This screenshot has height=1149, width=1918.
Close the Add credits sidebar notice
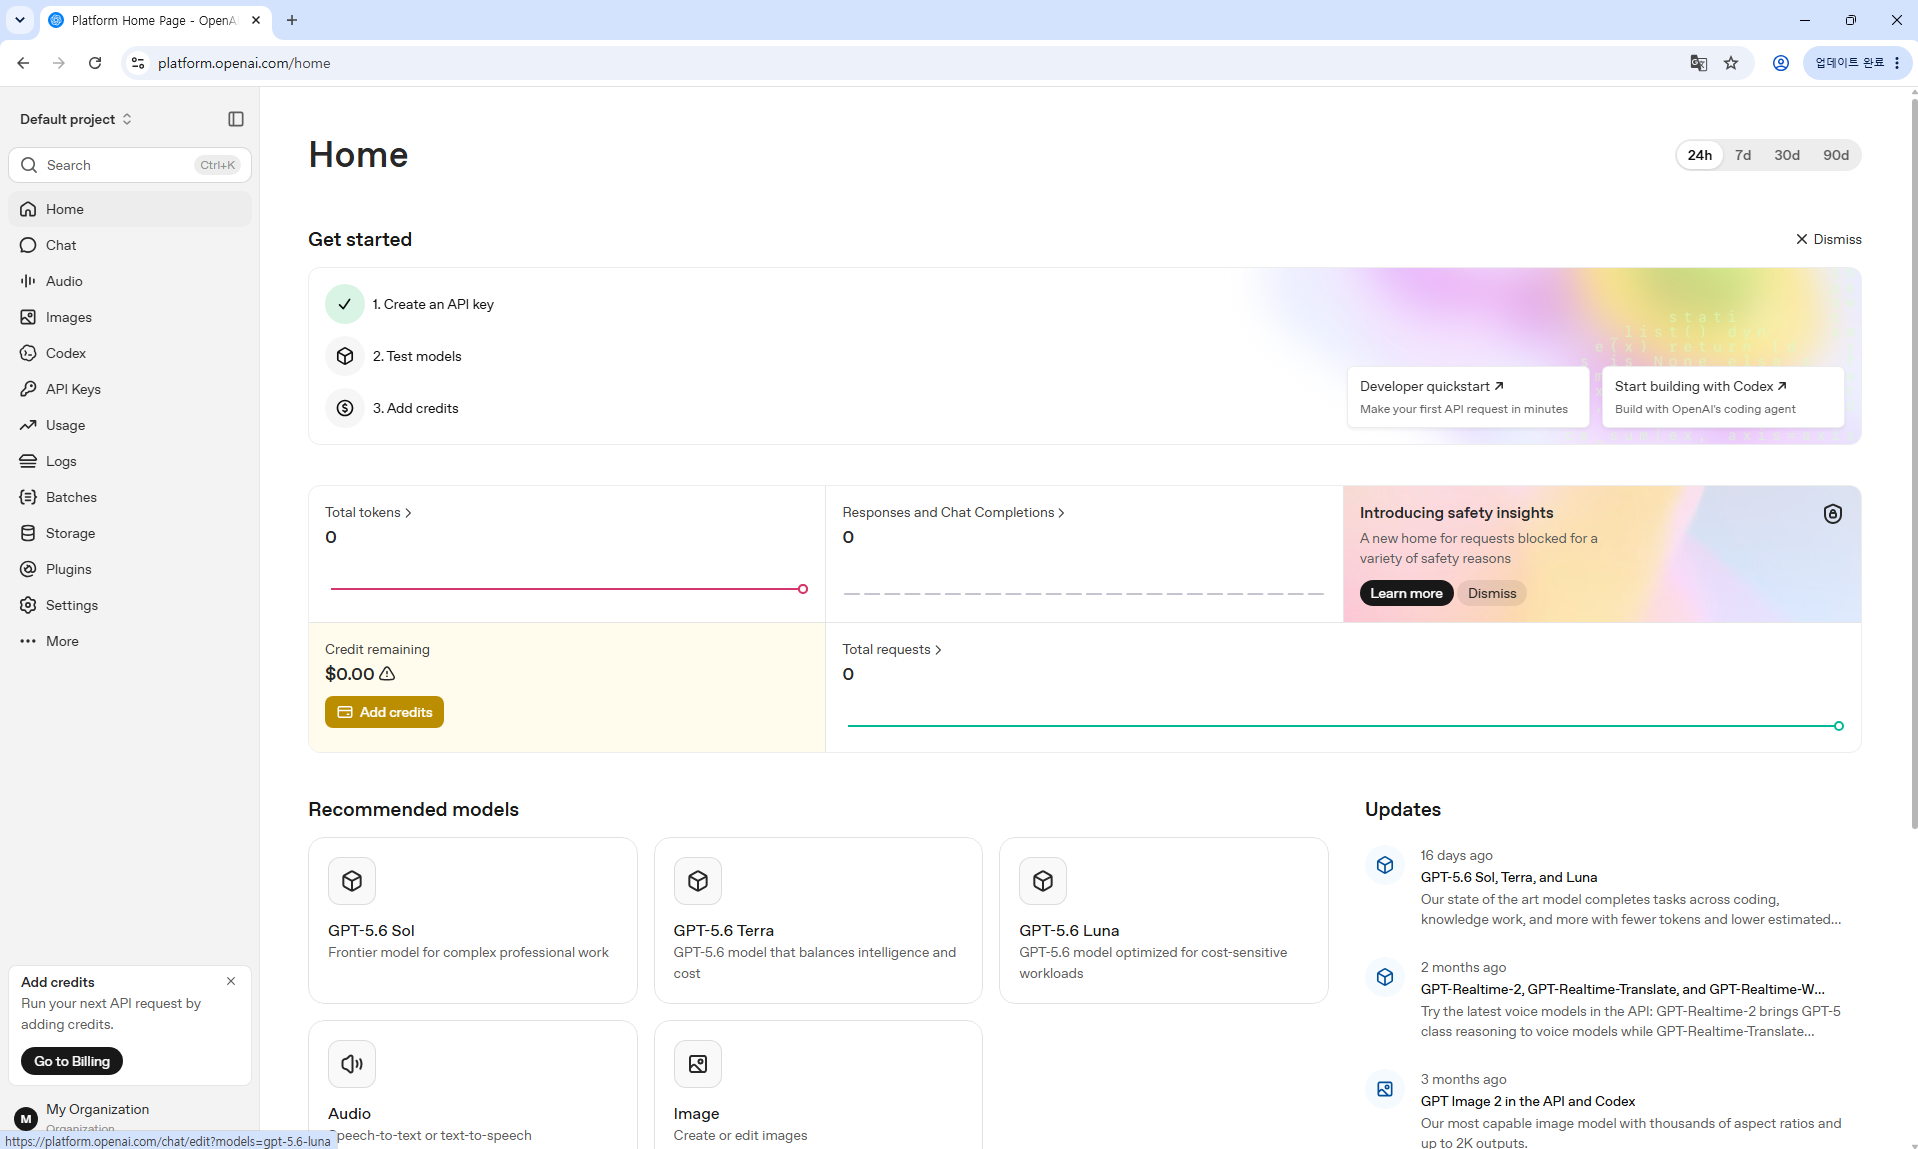point(231,981)
